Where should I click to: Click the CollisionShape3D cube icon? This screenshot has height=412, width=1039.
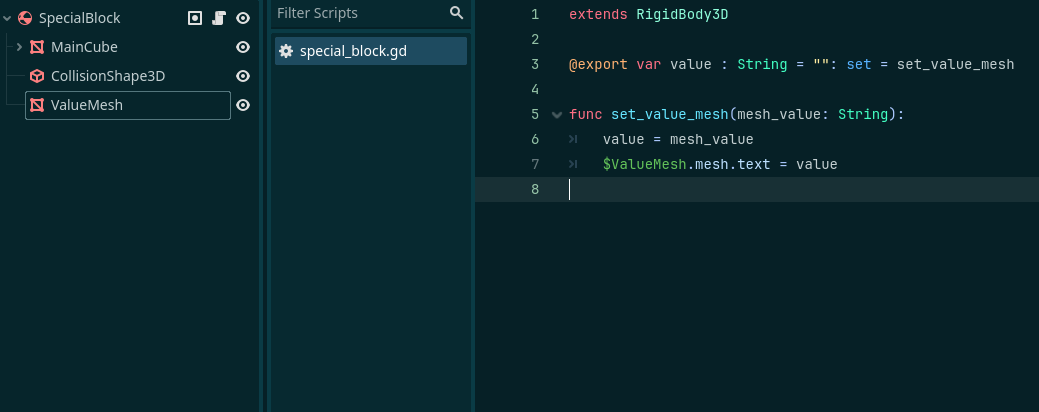(x=37, y=76)
